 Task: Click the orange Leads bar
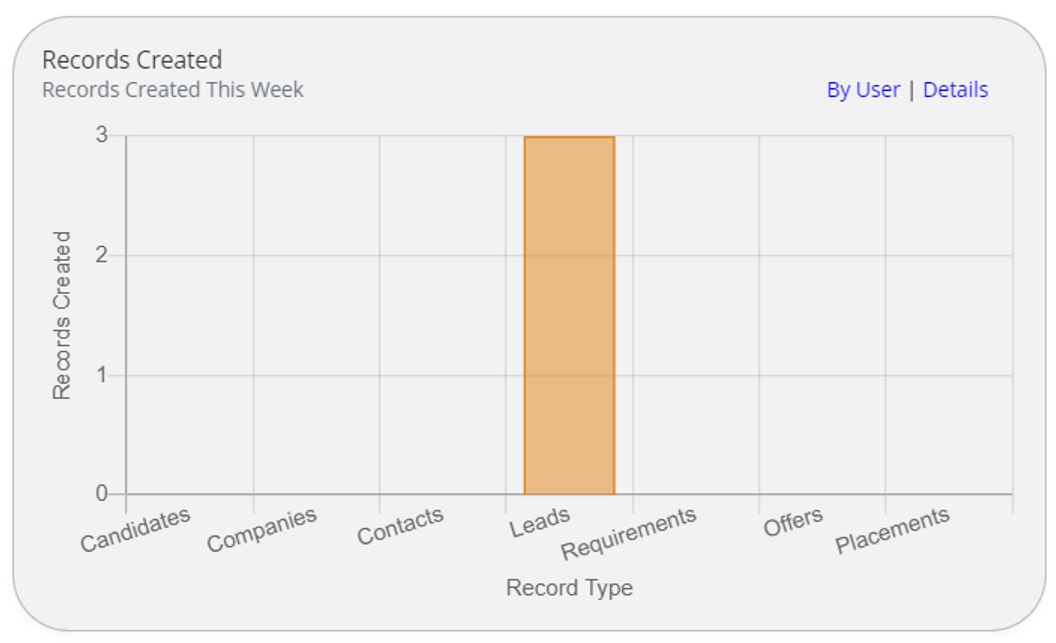[x=569, y=315]
